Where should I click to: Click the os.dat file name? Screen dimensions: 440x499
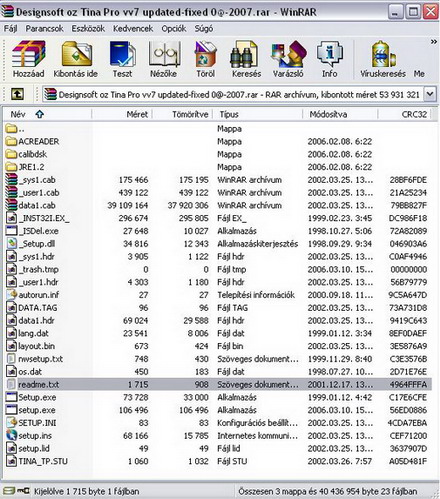[x=30, y=372]
